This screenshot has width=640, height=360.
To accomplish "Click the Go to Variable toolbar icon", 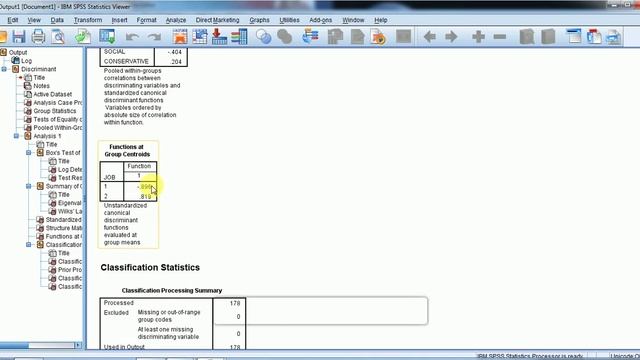I will click(219, 37).
